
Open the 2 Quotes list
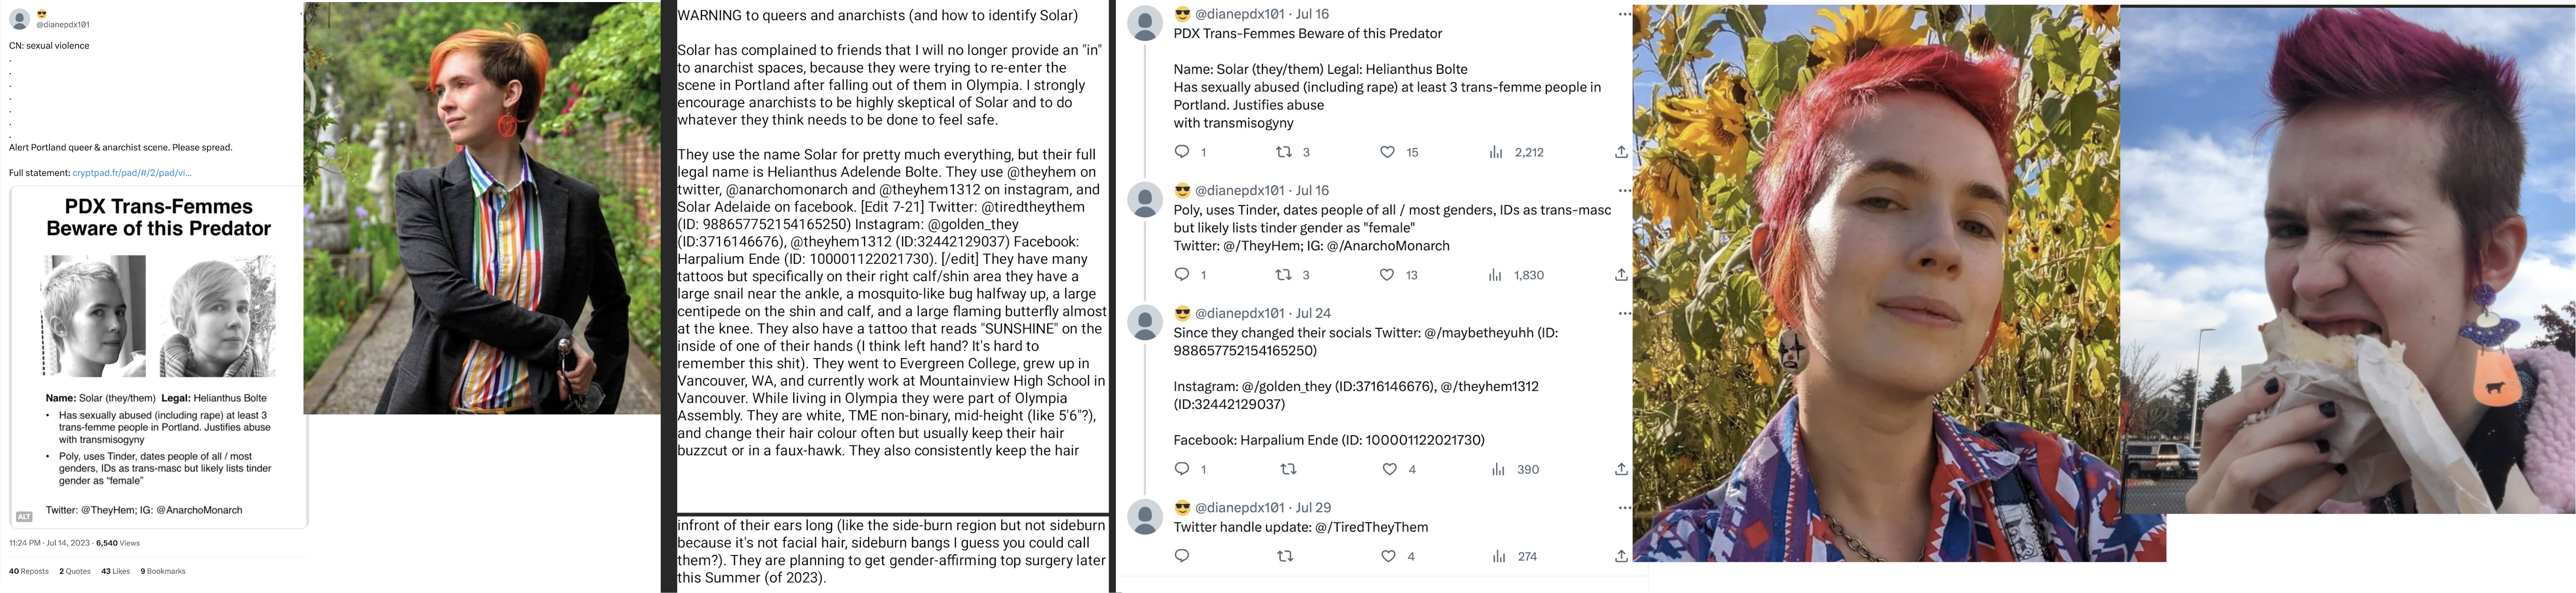[75, 571]
